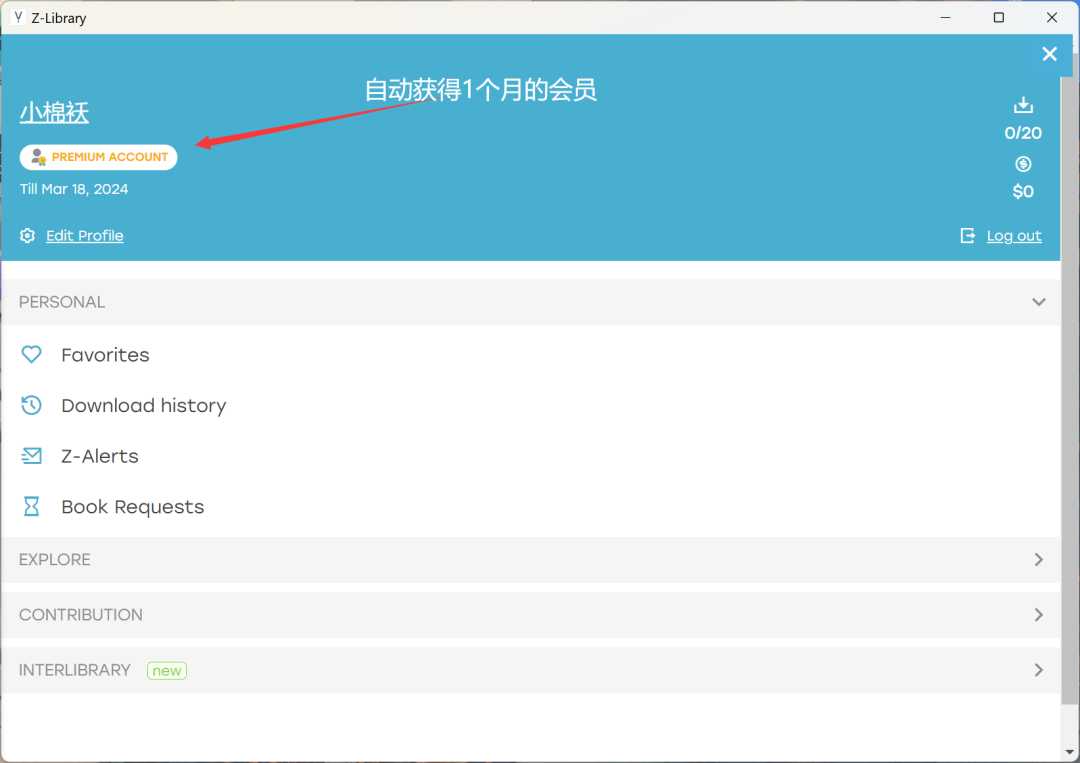Click the log out door icon
1080x763 pixels.
(968, 236)
